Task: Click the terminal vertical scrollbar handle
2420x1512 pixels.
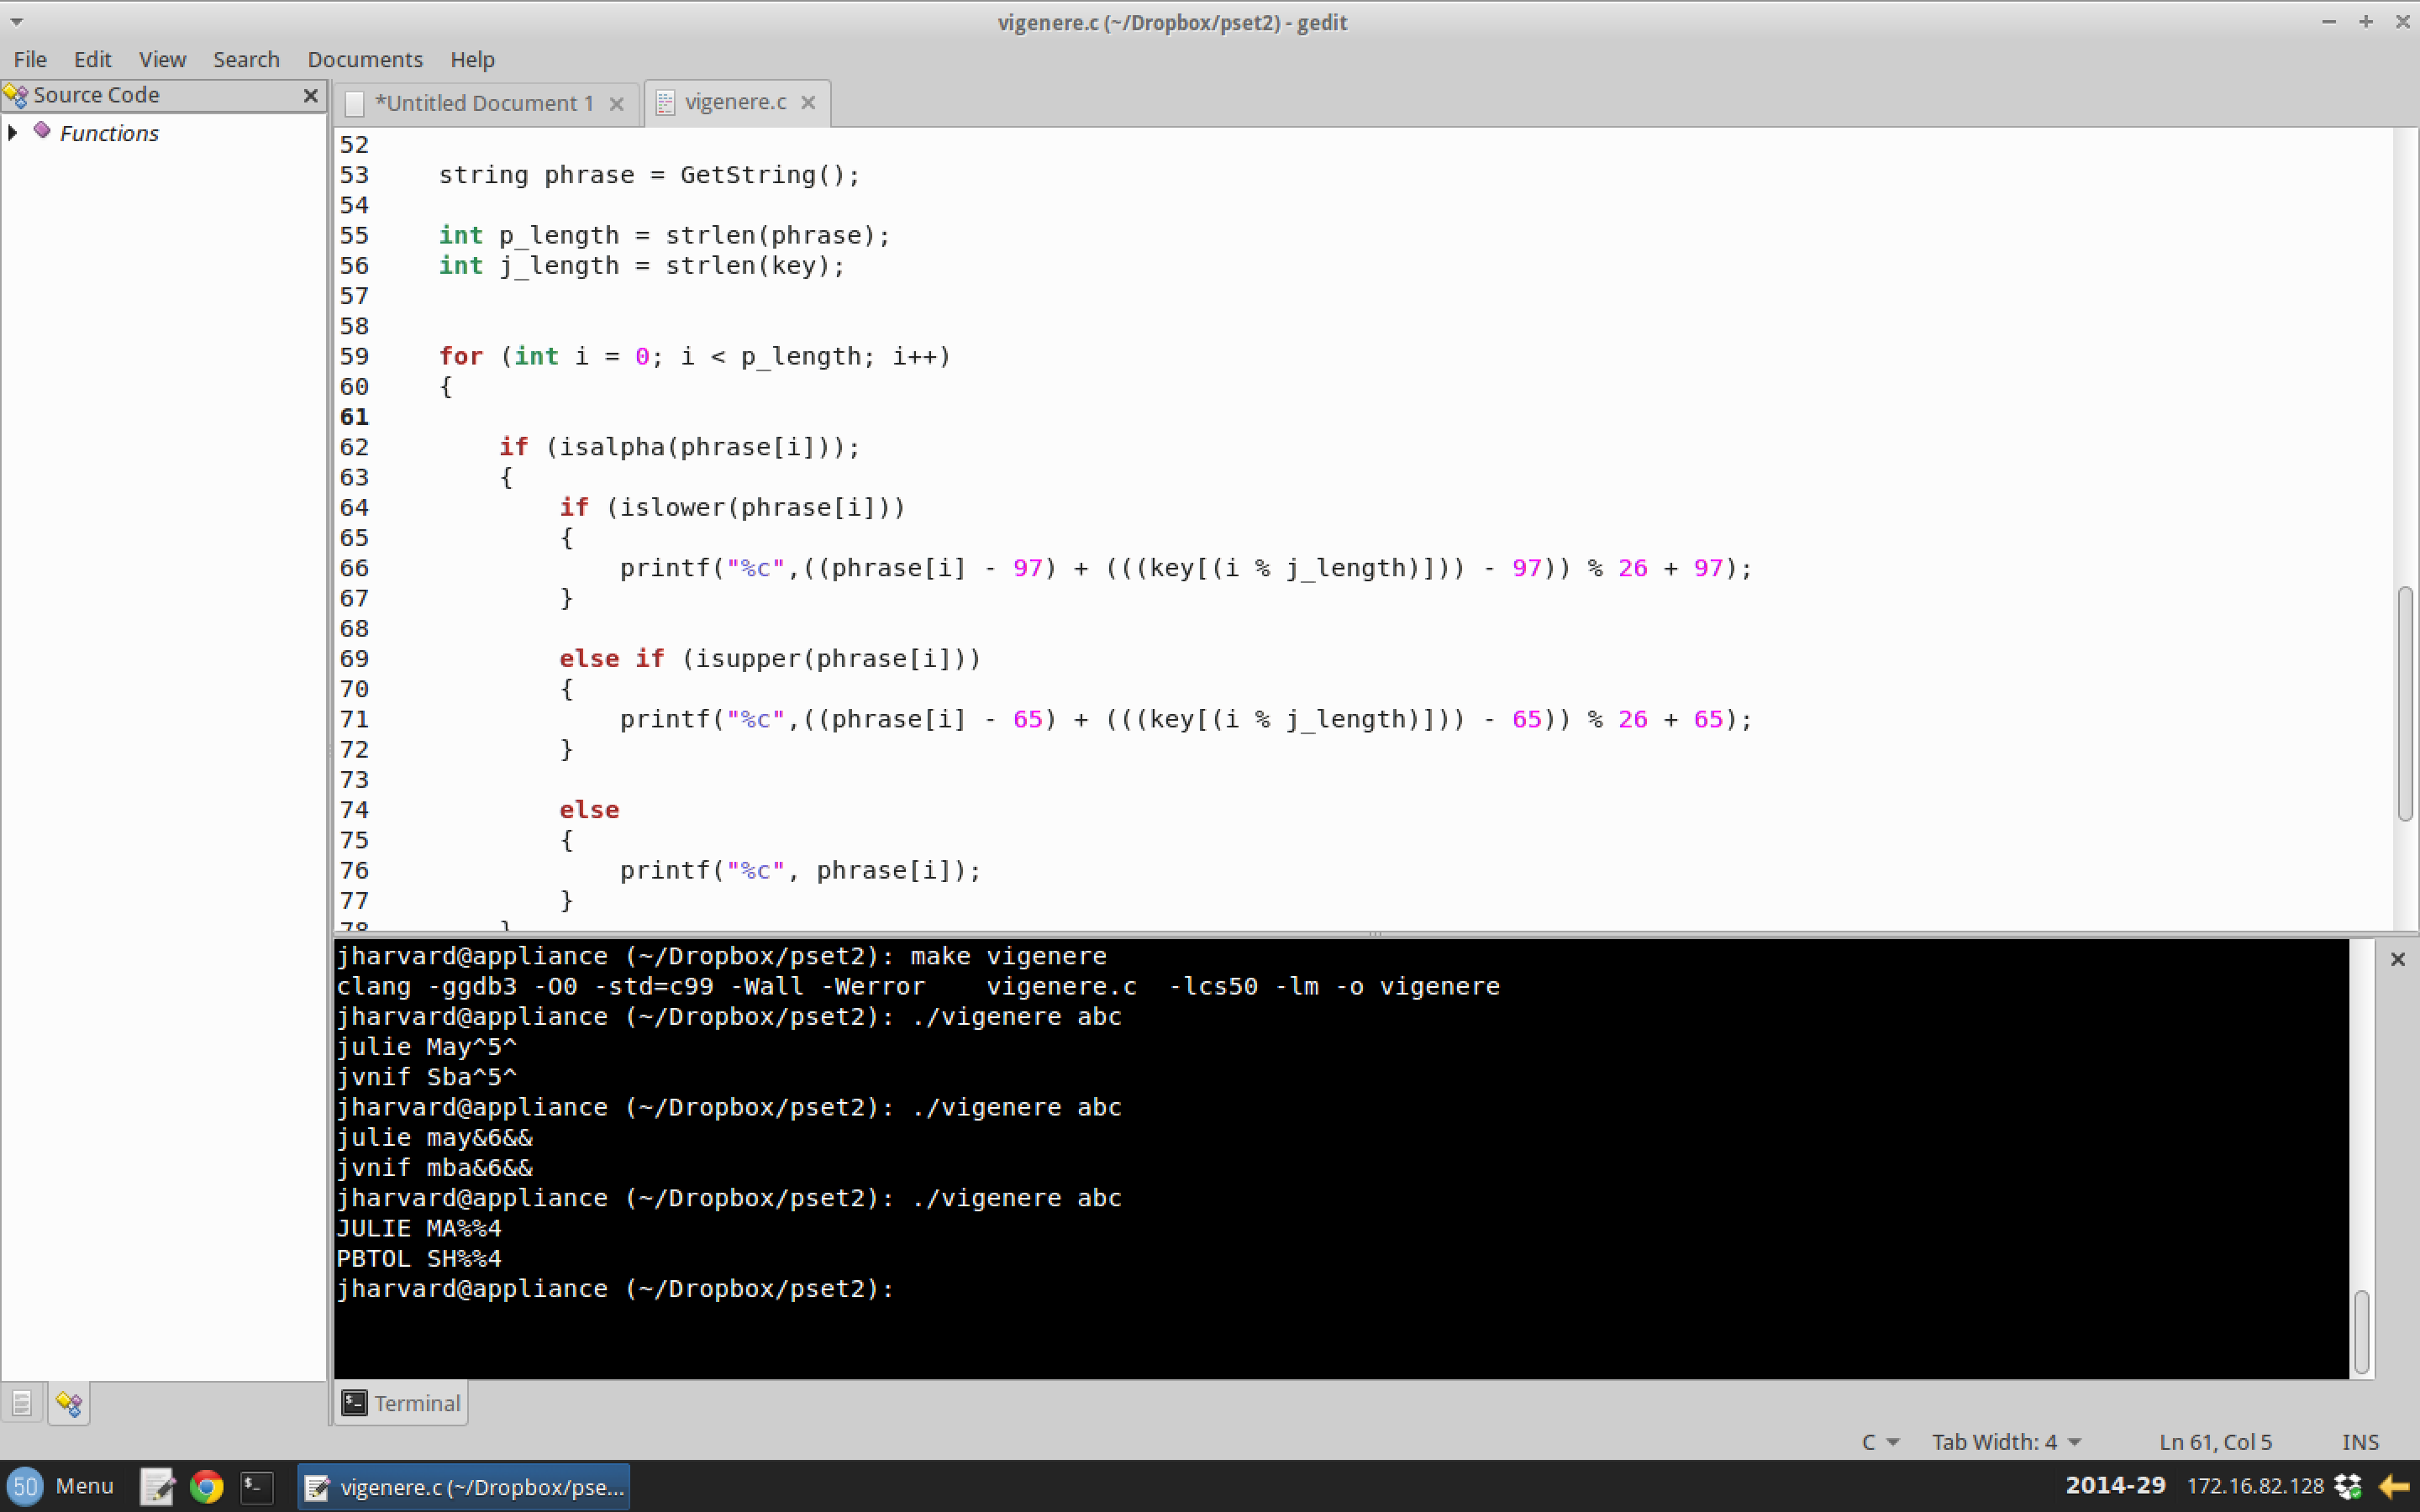Action: tap(2361, 1332)
